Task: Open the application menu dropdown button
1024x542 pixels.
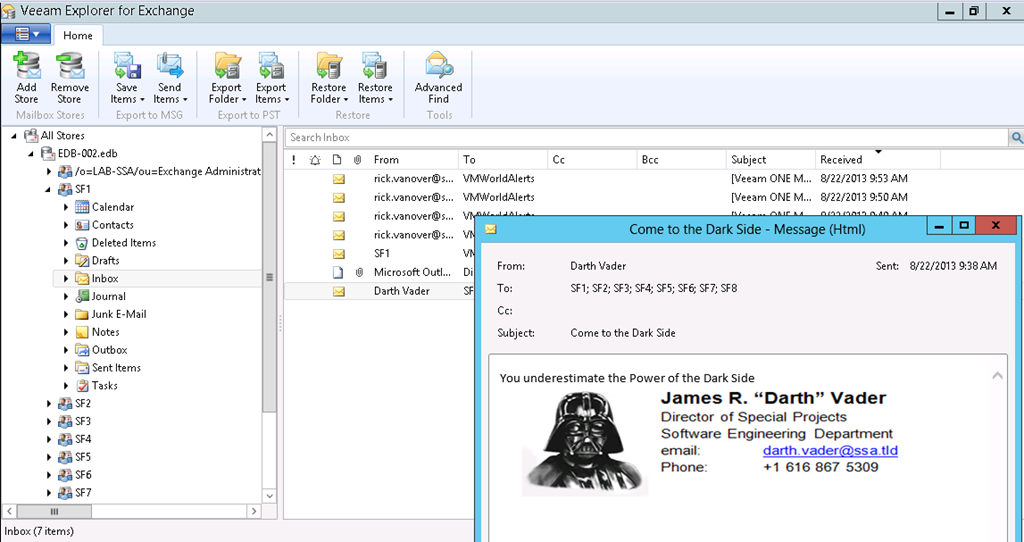Action: click(x=26, y=34)
